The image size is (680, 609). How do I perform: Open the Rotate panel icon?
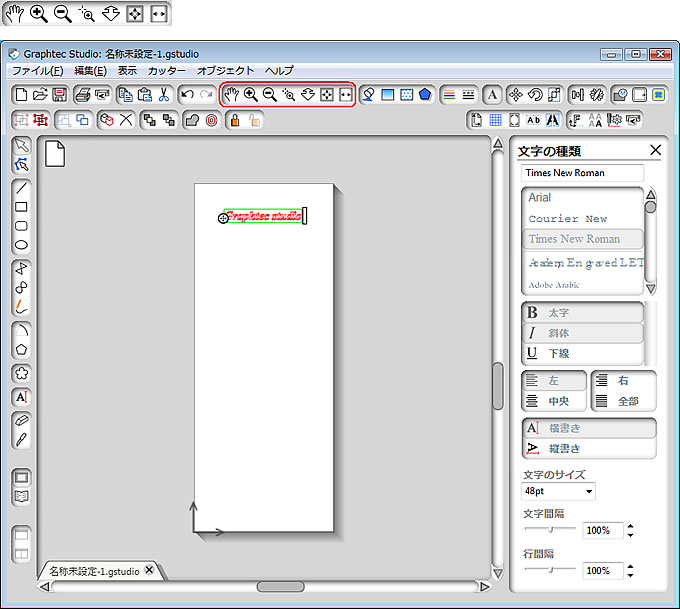coord(535,95)
